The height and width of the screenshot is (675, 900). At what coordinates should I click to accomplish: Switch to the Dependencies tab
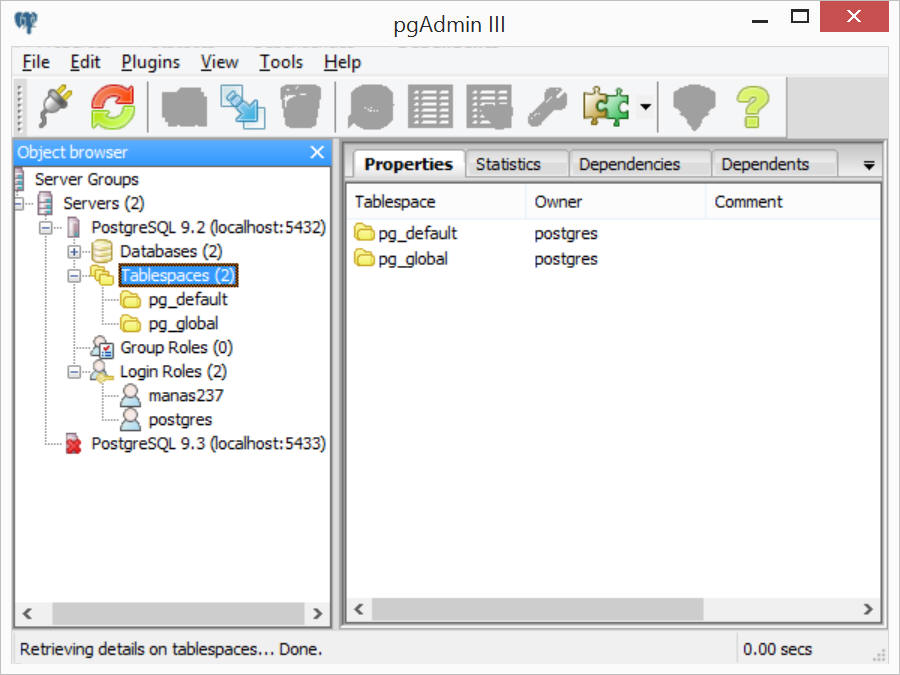629,164
